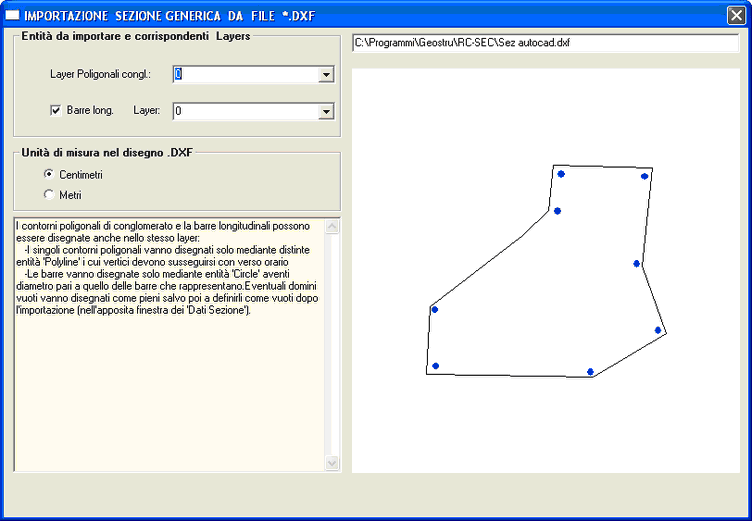Viewport: 752px width, 521px height.
Task: Click the DXF file path field
Action: [x=545, y=43]
